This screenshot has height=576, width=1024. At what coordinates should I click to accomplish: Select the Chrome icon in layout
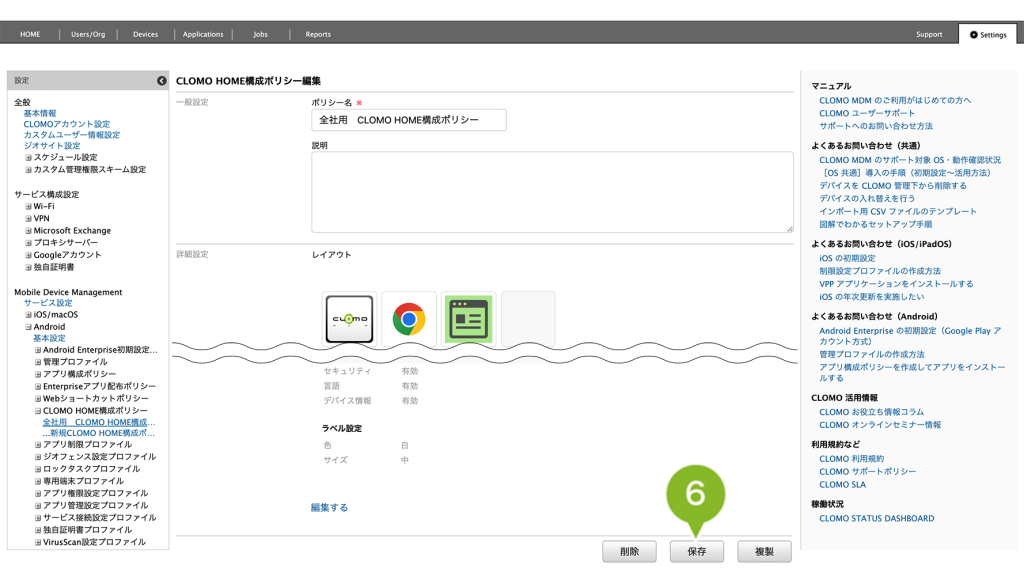coord(408,319)
